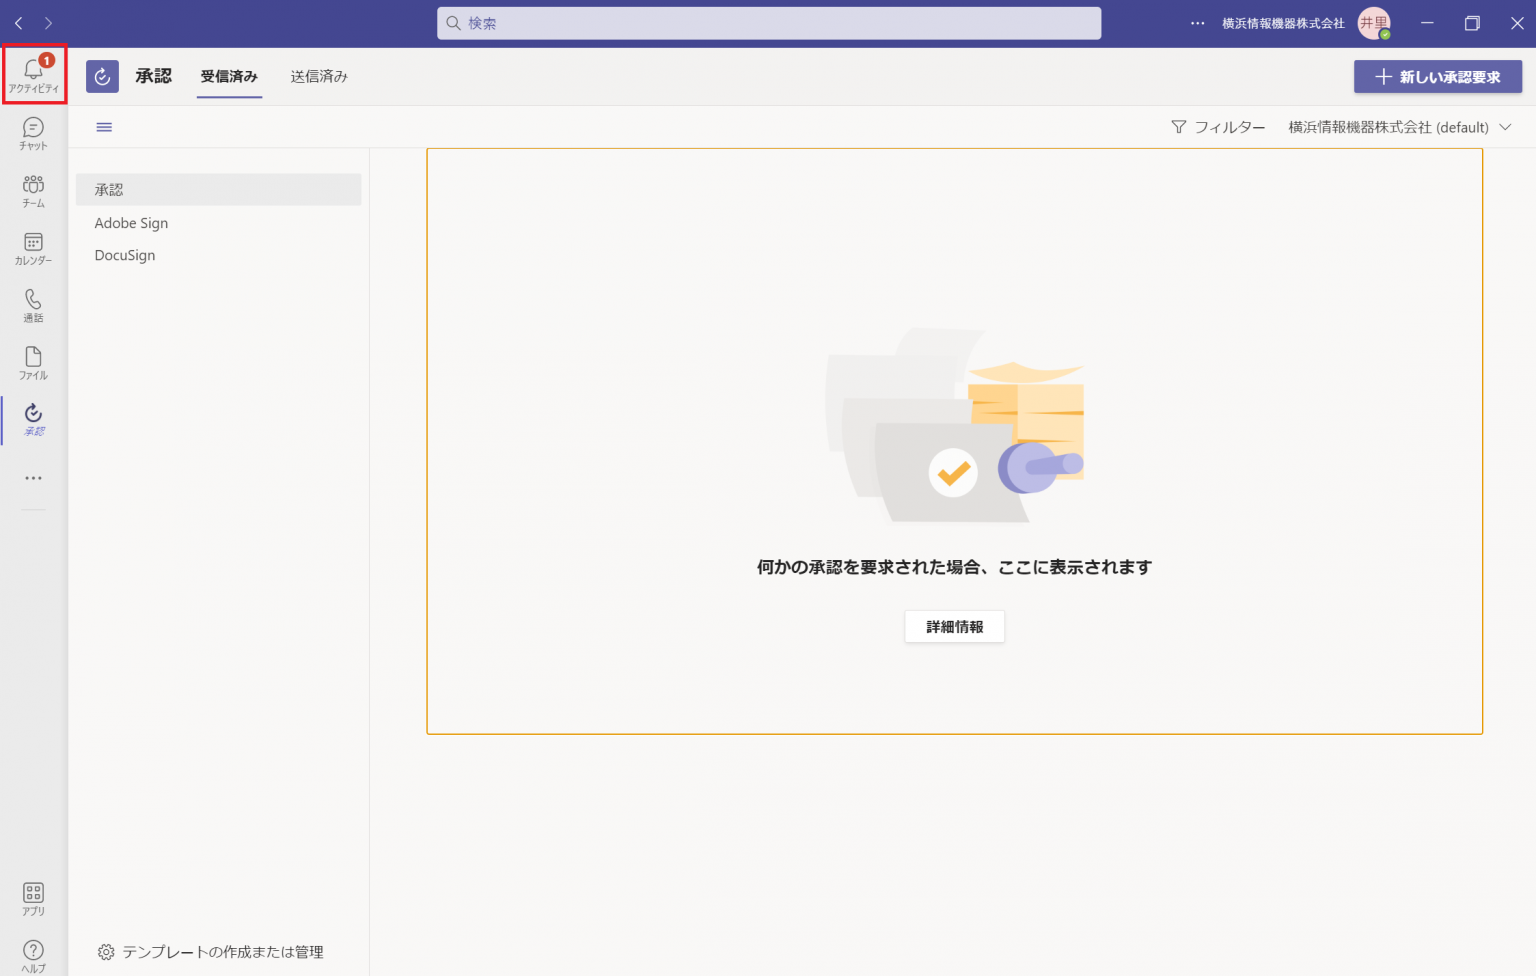The height and width of the screenshot is (976, 1536).
Task: Create a 新しい承認要求
Action: pyautogui.click(x=1437, y=76)
